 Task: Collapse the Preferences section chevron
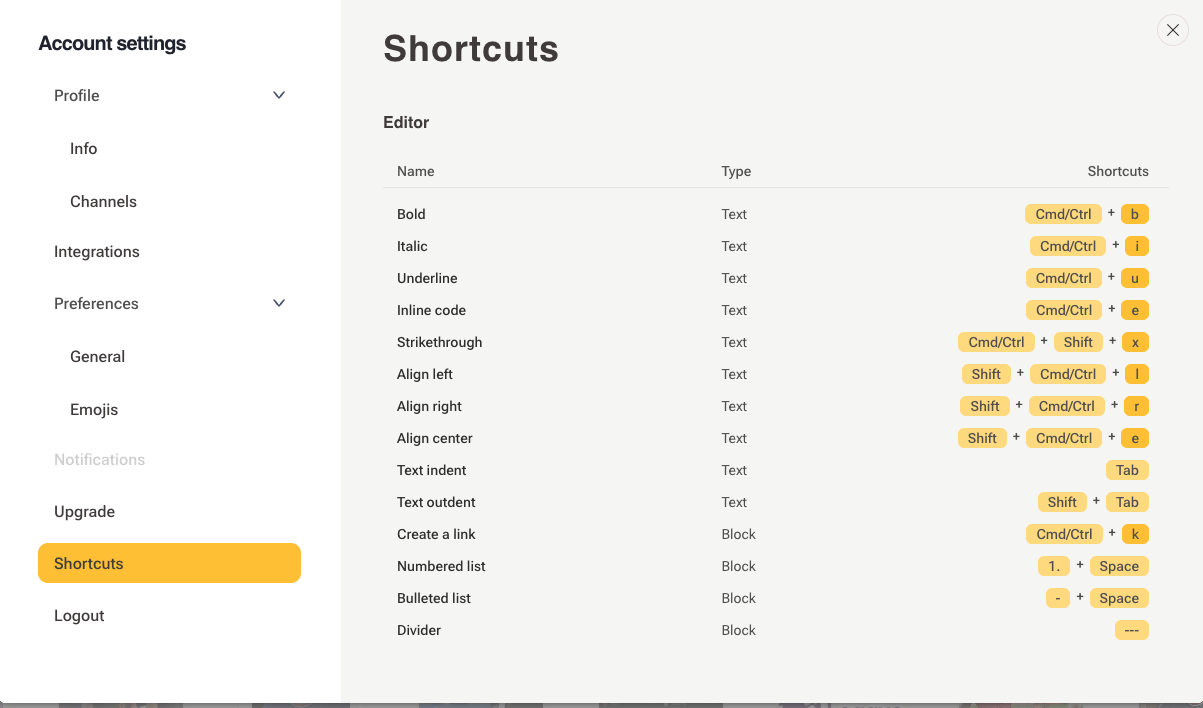(279, 303)
